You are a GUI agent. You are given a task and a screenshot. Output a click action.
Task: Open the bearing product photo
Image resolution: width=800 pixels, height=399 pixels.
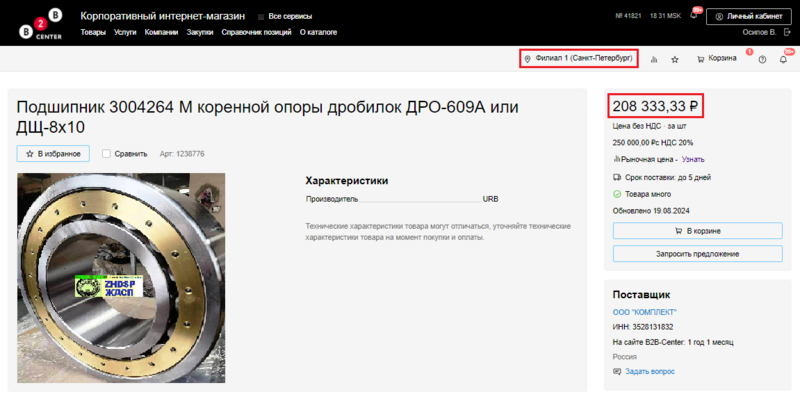click(x=121, y=278)
